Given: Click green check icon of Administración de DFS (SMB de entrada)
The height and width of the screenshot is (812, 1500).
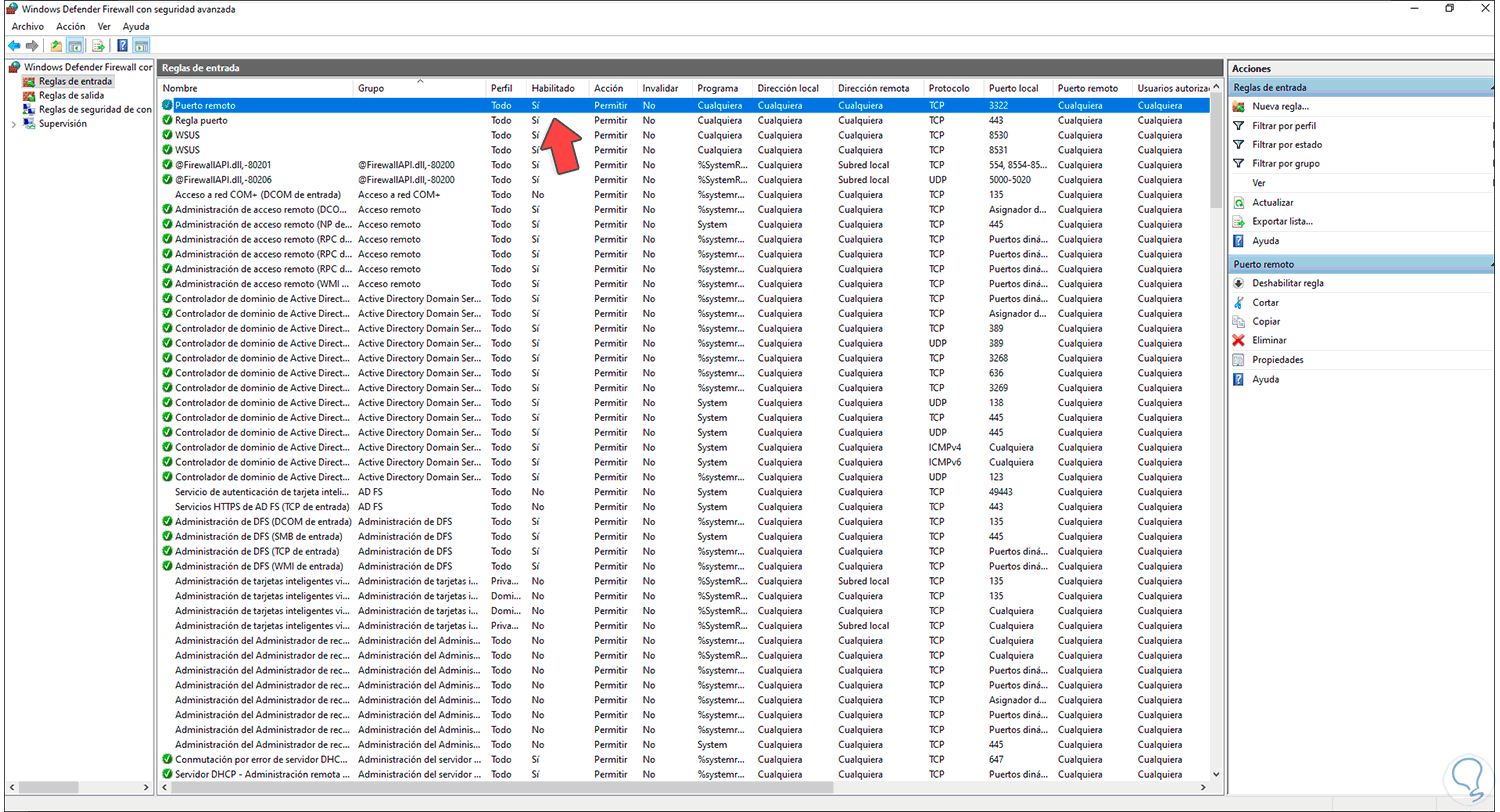Looking at the screenshot, I should [x=167, y=537].
